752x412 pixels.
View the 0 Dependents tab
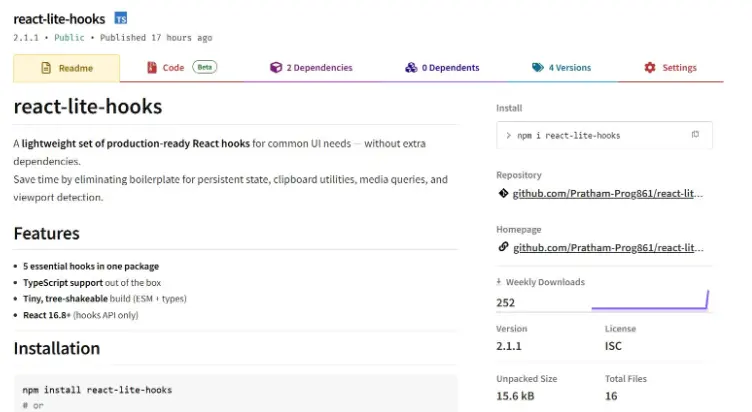point(442,68)
